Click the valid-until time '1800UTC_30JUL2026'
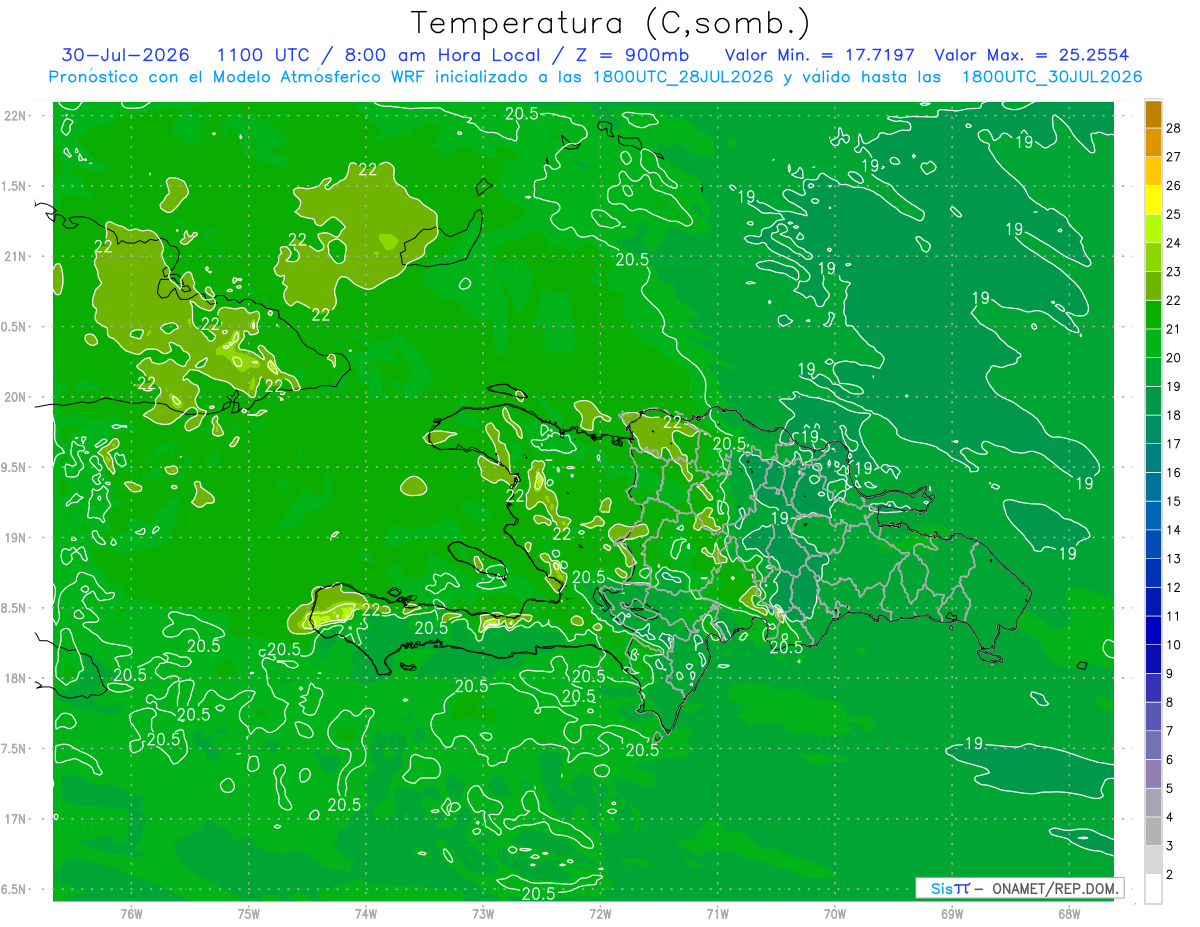 1051,77
